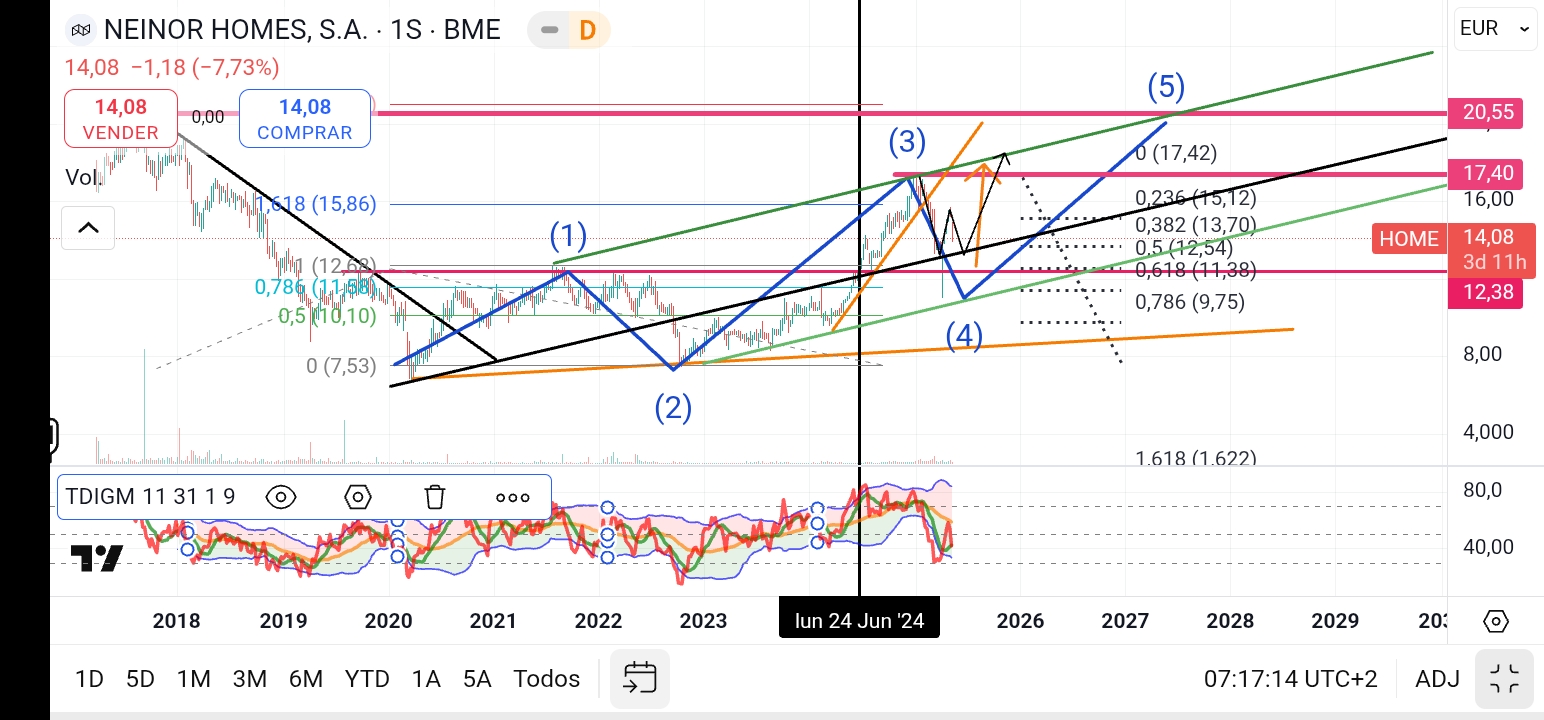The height and width of the screenshot is (720, 1544).
Task: Select the 5A time range
Action: pyautogui.click(x=477, y=679)
